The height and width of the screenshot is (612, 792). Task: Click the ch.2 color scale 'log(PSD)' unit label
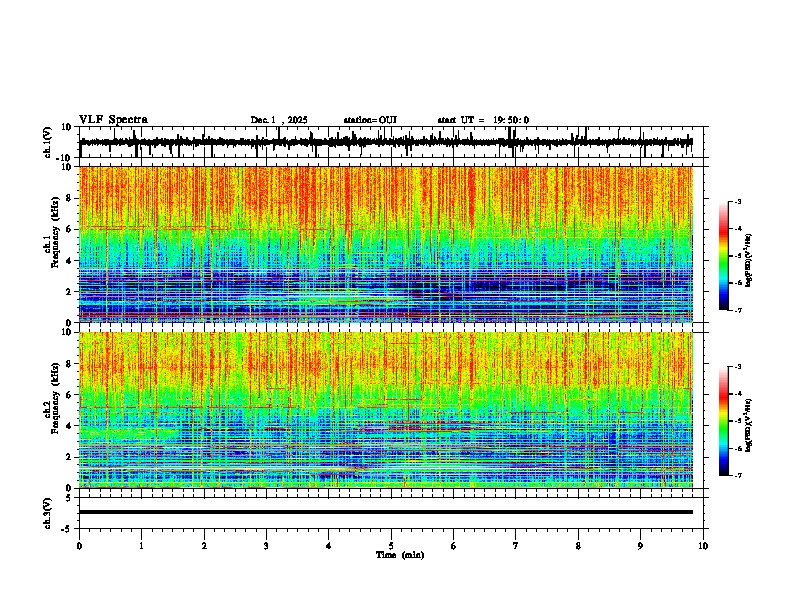coord(749,426)
